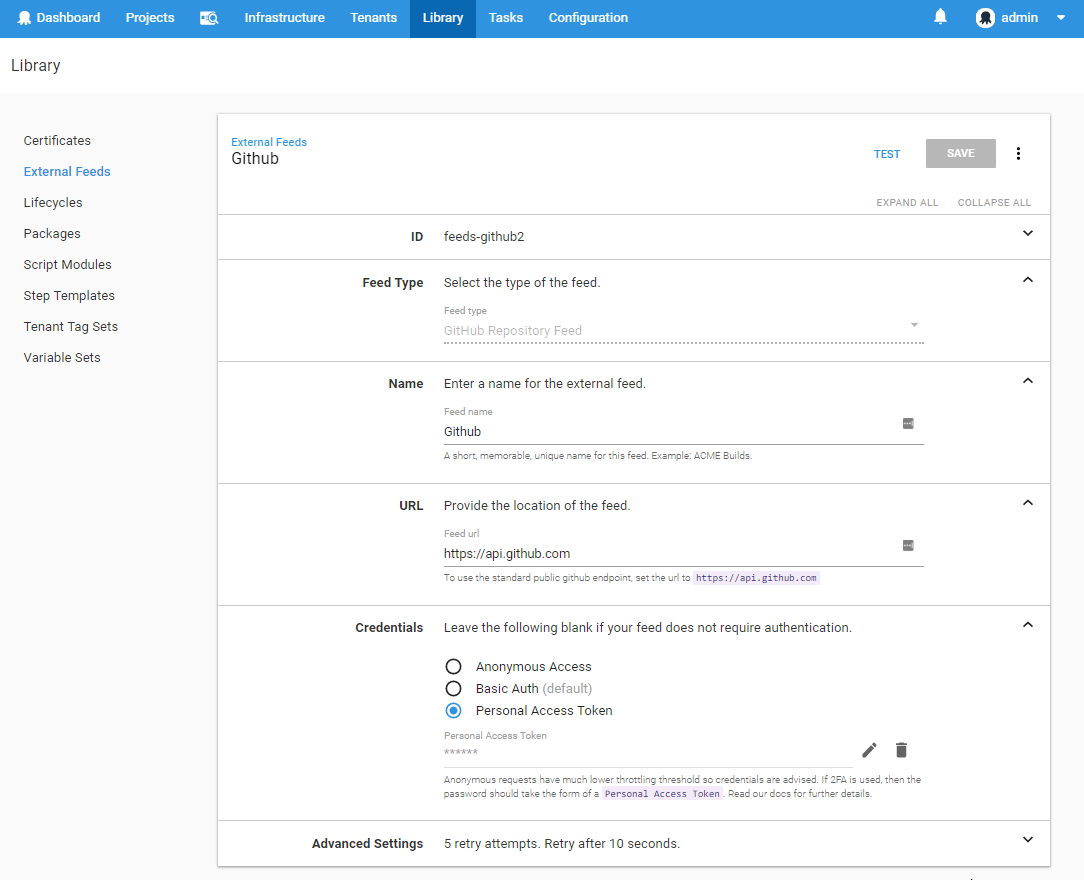This screenshot has width=1084, height=880.
Task: Open the Infrastructure section
Action: click(x=284, y=17)
